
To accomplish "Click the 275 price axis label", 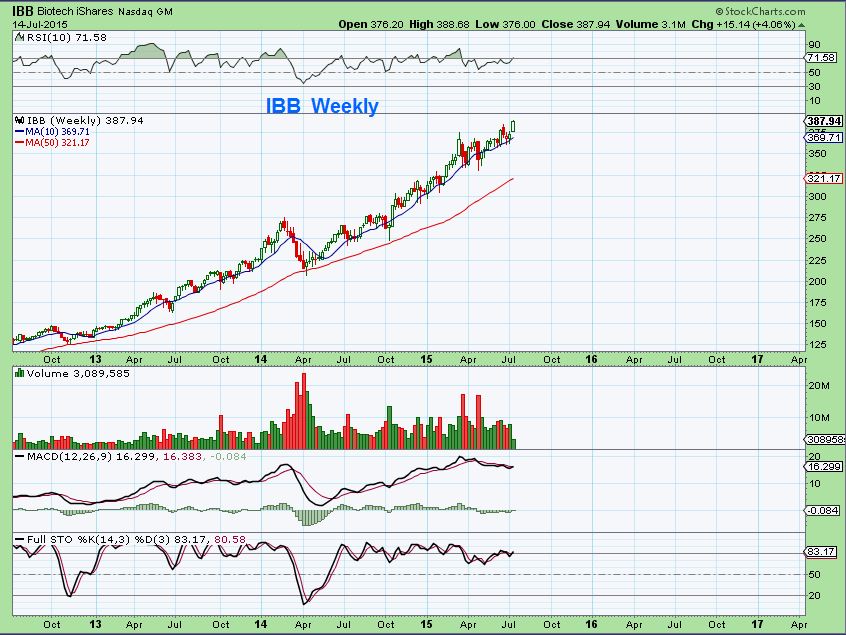I will [817, 217].
